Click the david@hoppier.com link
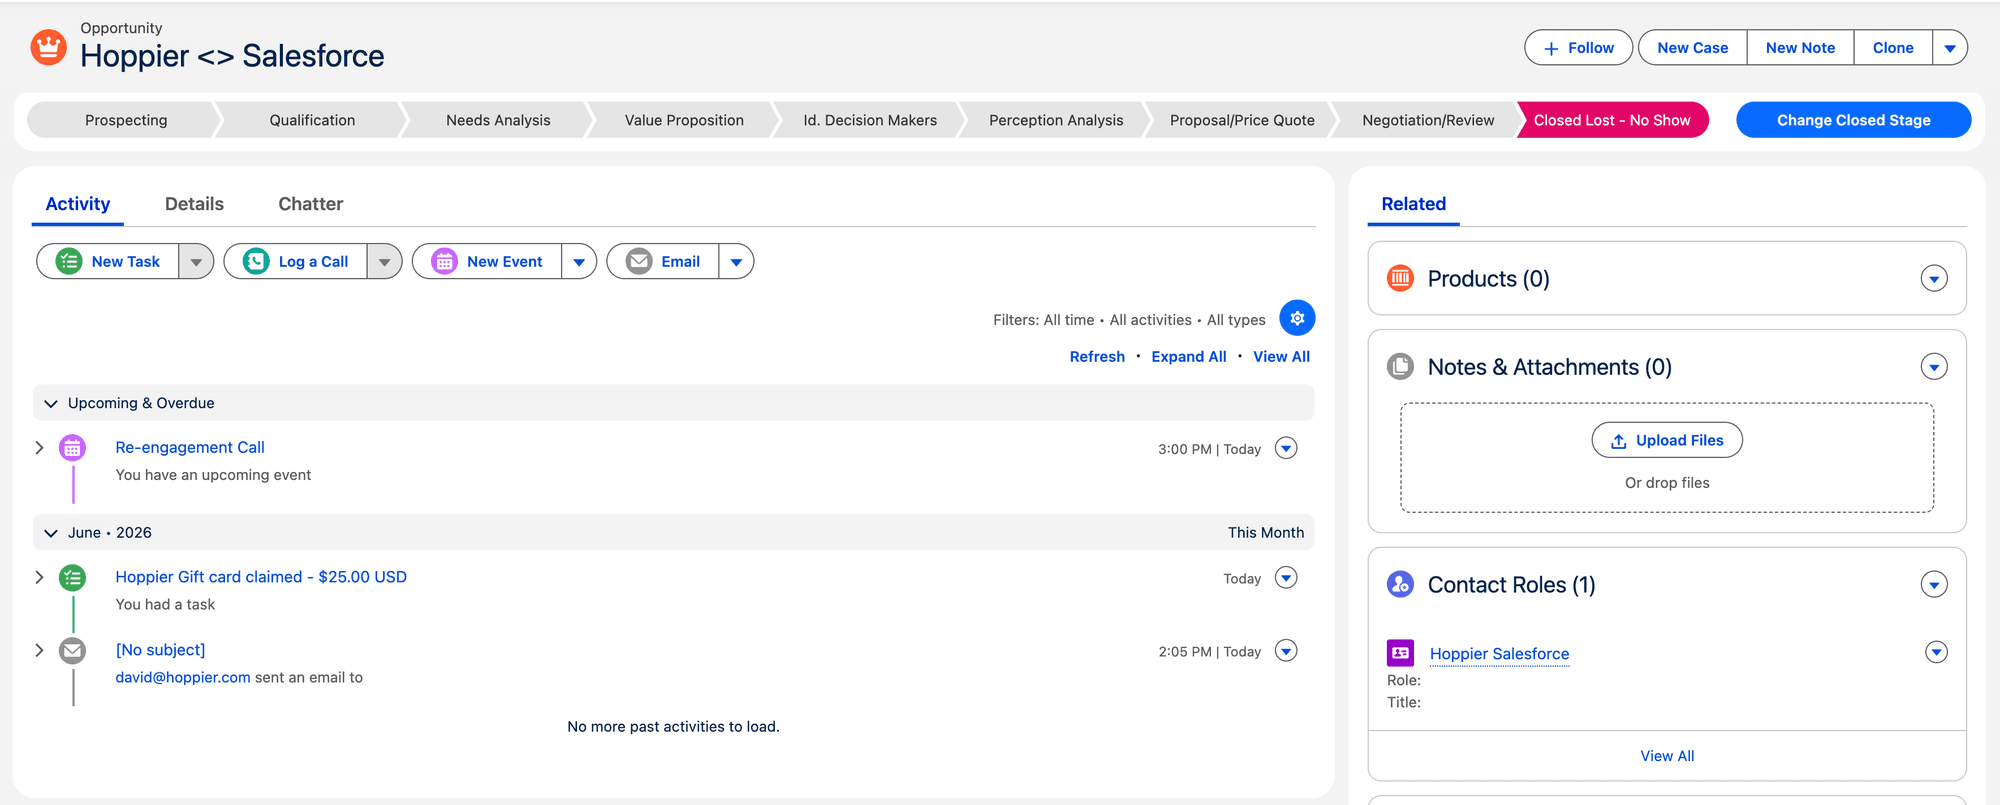Viewport: 2000px width, 805px height. point(183,677)
